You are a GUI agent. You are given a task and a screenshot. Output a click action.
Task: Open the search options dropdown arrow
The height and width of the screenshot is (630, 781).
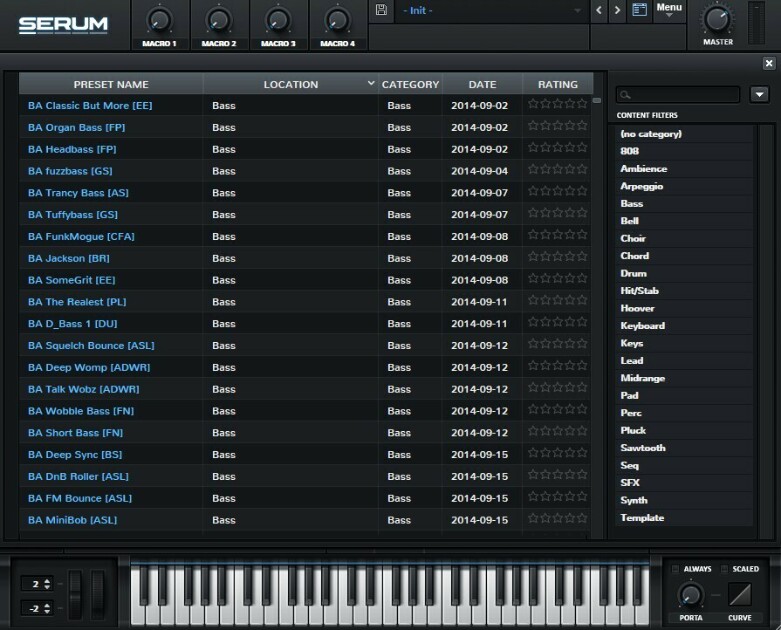coord(759,94)
